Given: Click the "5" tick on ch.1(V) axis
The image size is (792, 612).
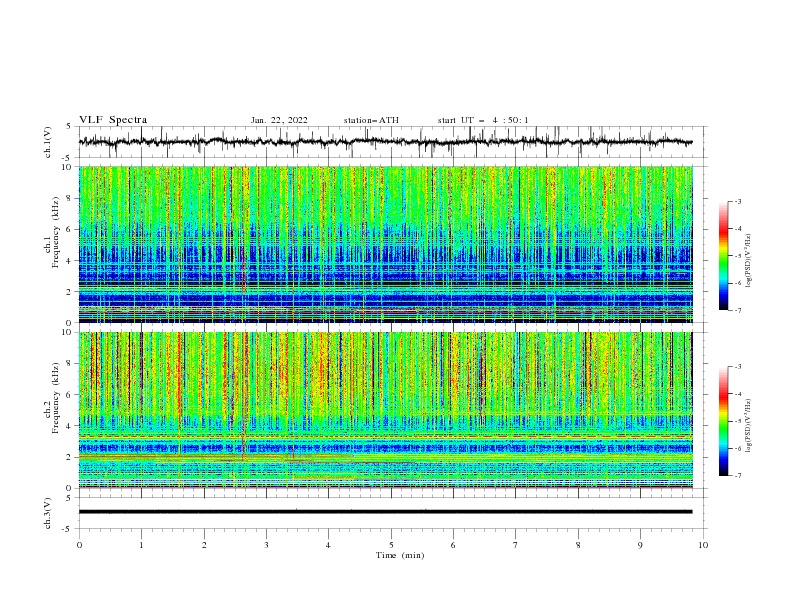Looking at the screenshot, I should pyautogui.click(x=70, y=127).
